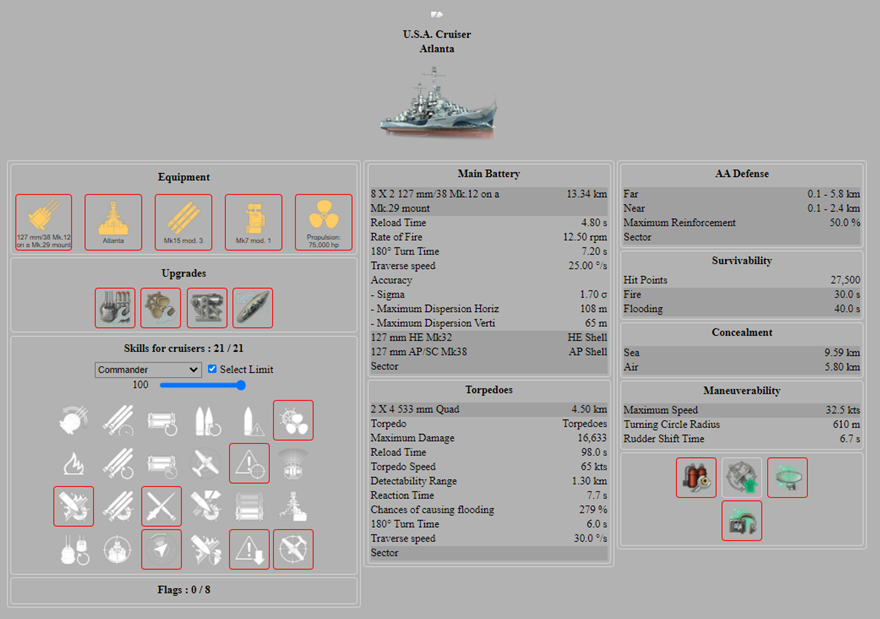Click the 127 mm HE Mk32 shell row
The width and height of the screenshot is (880, 619).
click(x=488, y=338)
